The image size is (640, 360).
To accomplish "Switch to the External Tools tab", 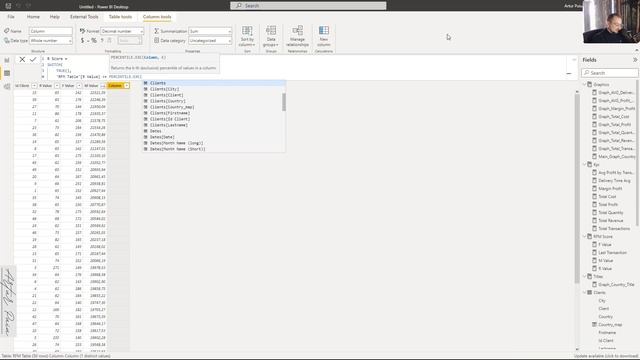I will 84,17.
